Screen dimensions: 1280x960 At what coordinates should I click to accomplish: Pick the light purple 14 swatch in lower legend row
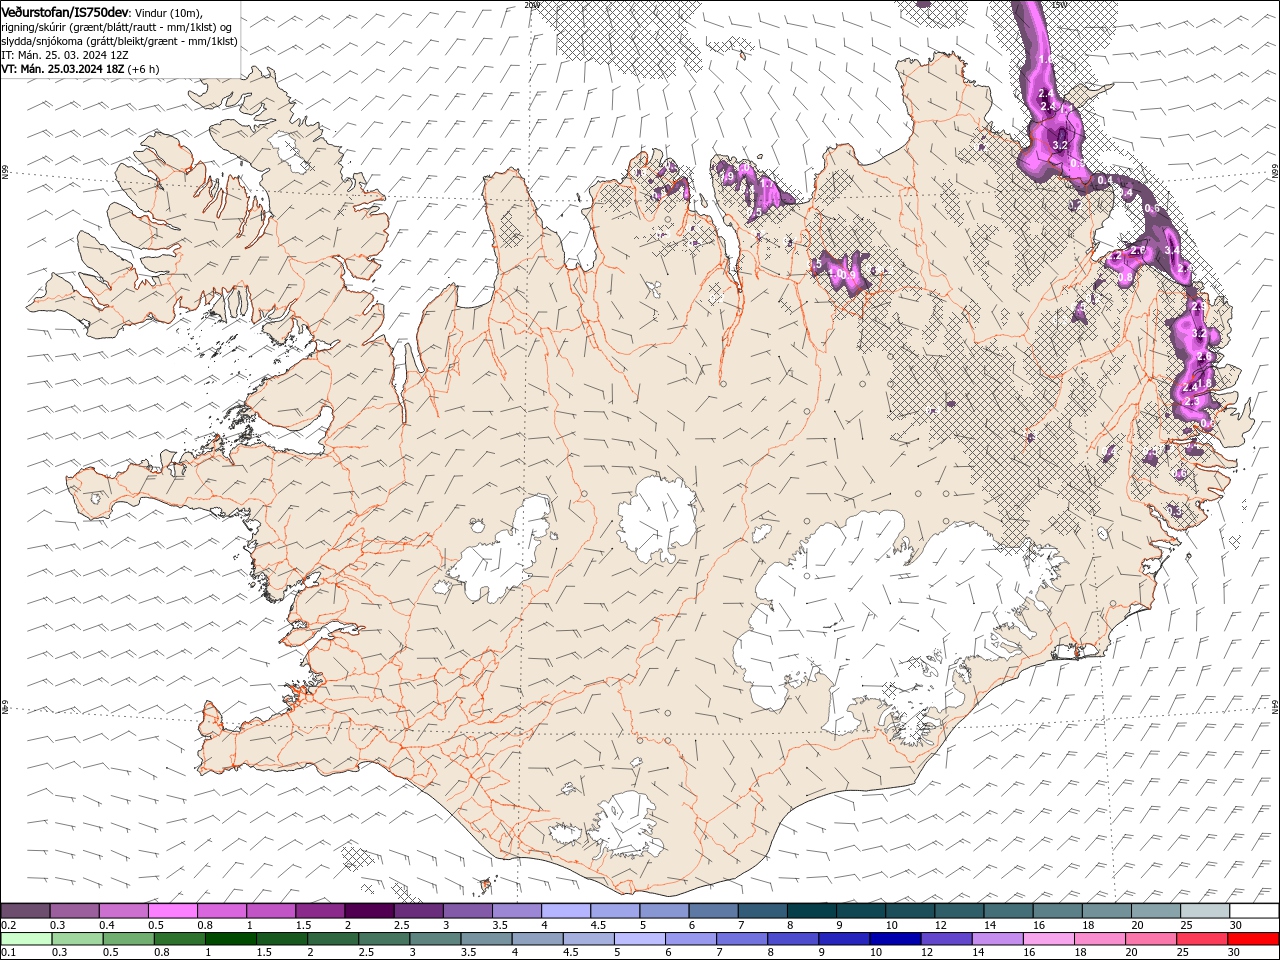(x=997, y=939)
